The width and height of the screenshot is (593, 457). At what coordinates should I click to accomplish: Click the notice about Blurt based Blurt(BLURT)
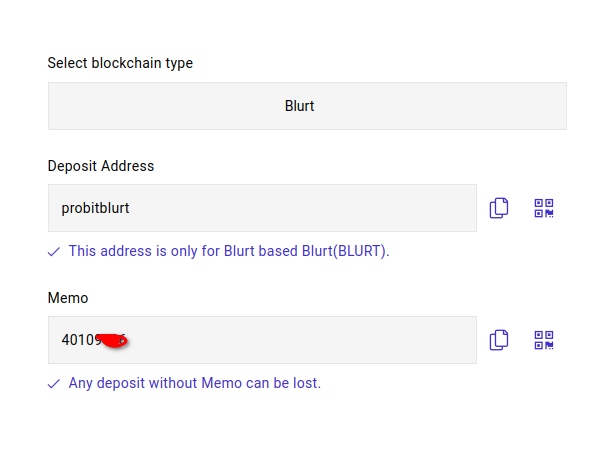click(229, 251)
